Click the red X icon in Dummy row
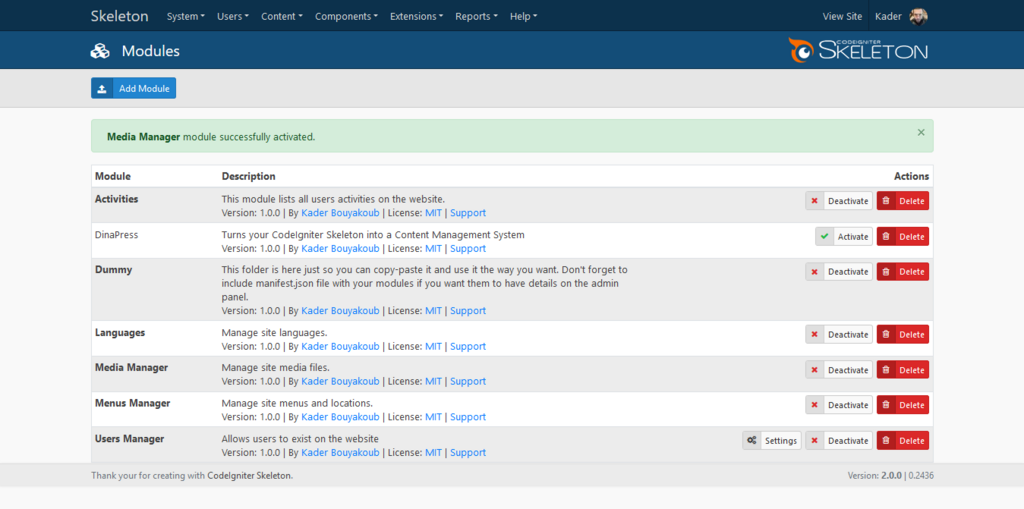 click(x=814, y=272)
